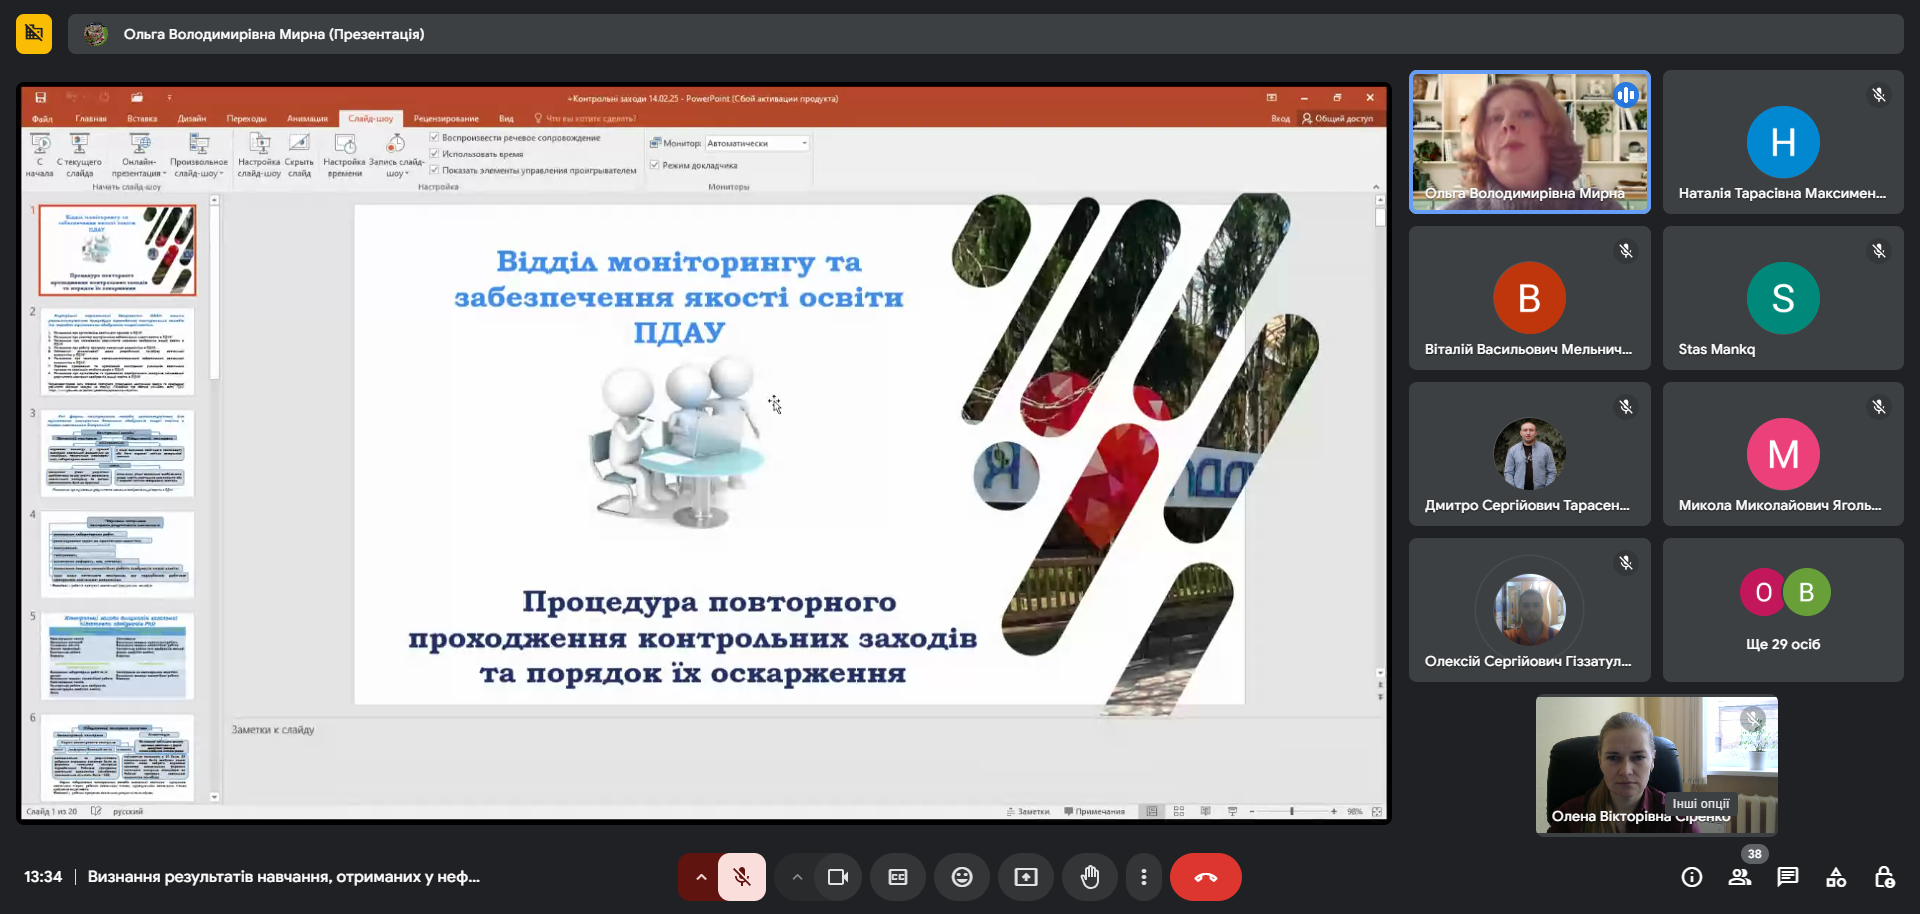The image size is (1920, 914).
Task: Unmute microphone in Meet toolbar
Action: coord(742,877)
